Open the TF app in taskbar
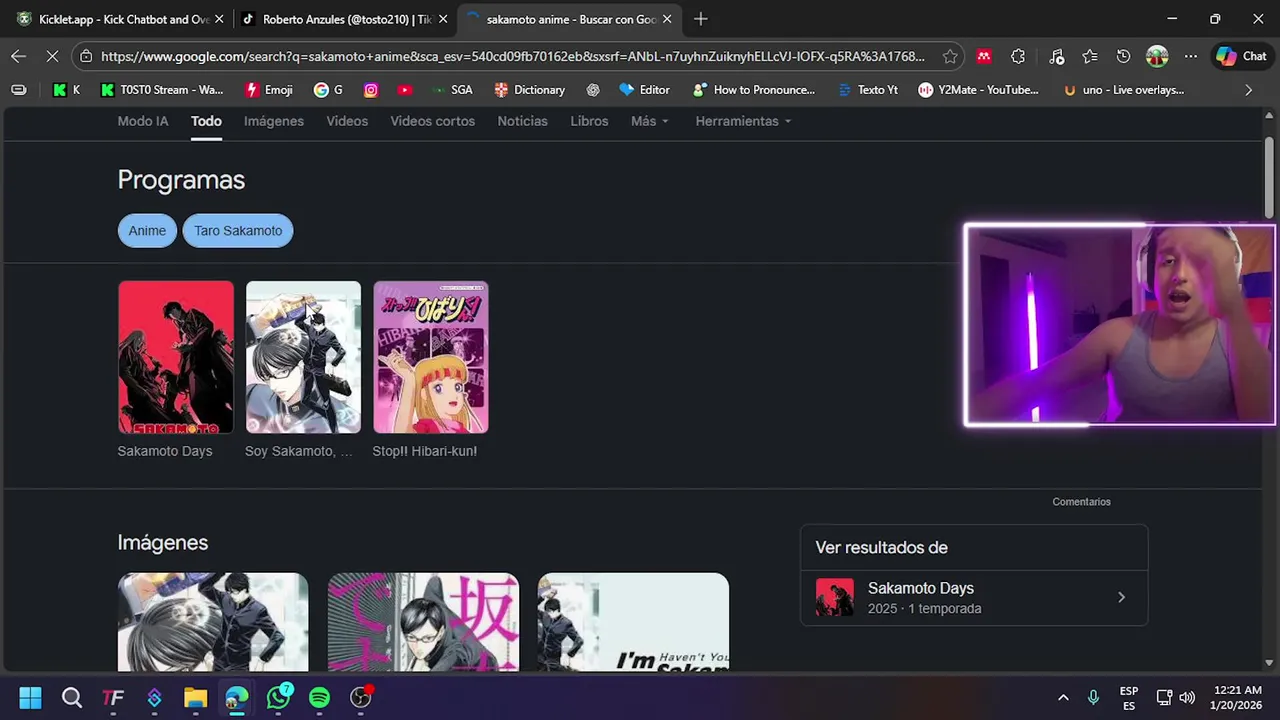This screenshot has width=1280, height=720. (x=113, y=697)
